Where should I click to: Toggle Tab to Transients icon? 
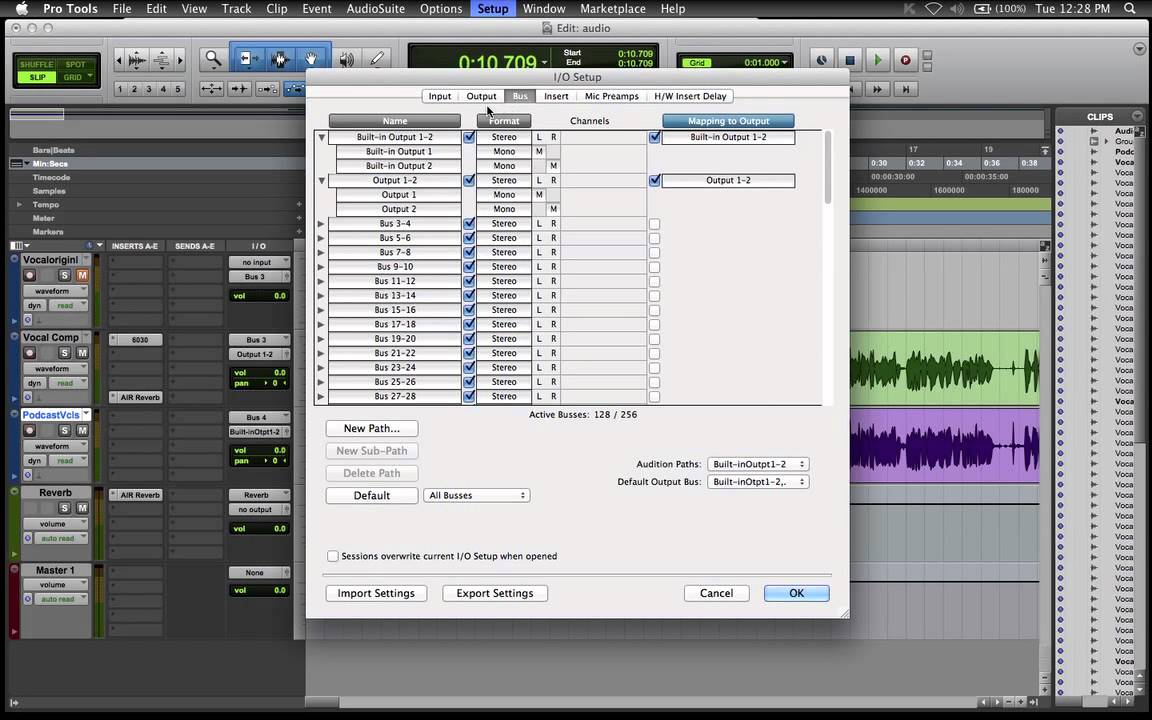coord(240,89)
